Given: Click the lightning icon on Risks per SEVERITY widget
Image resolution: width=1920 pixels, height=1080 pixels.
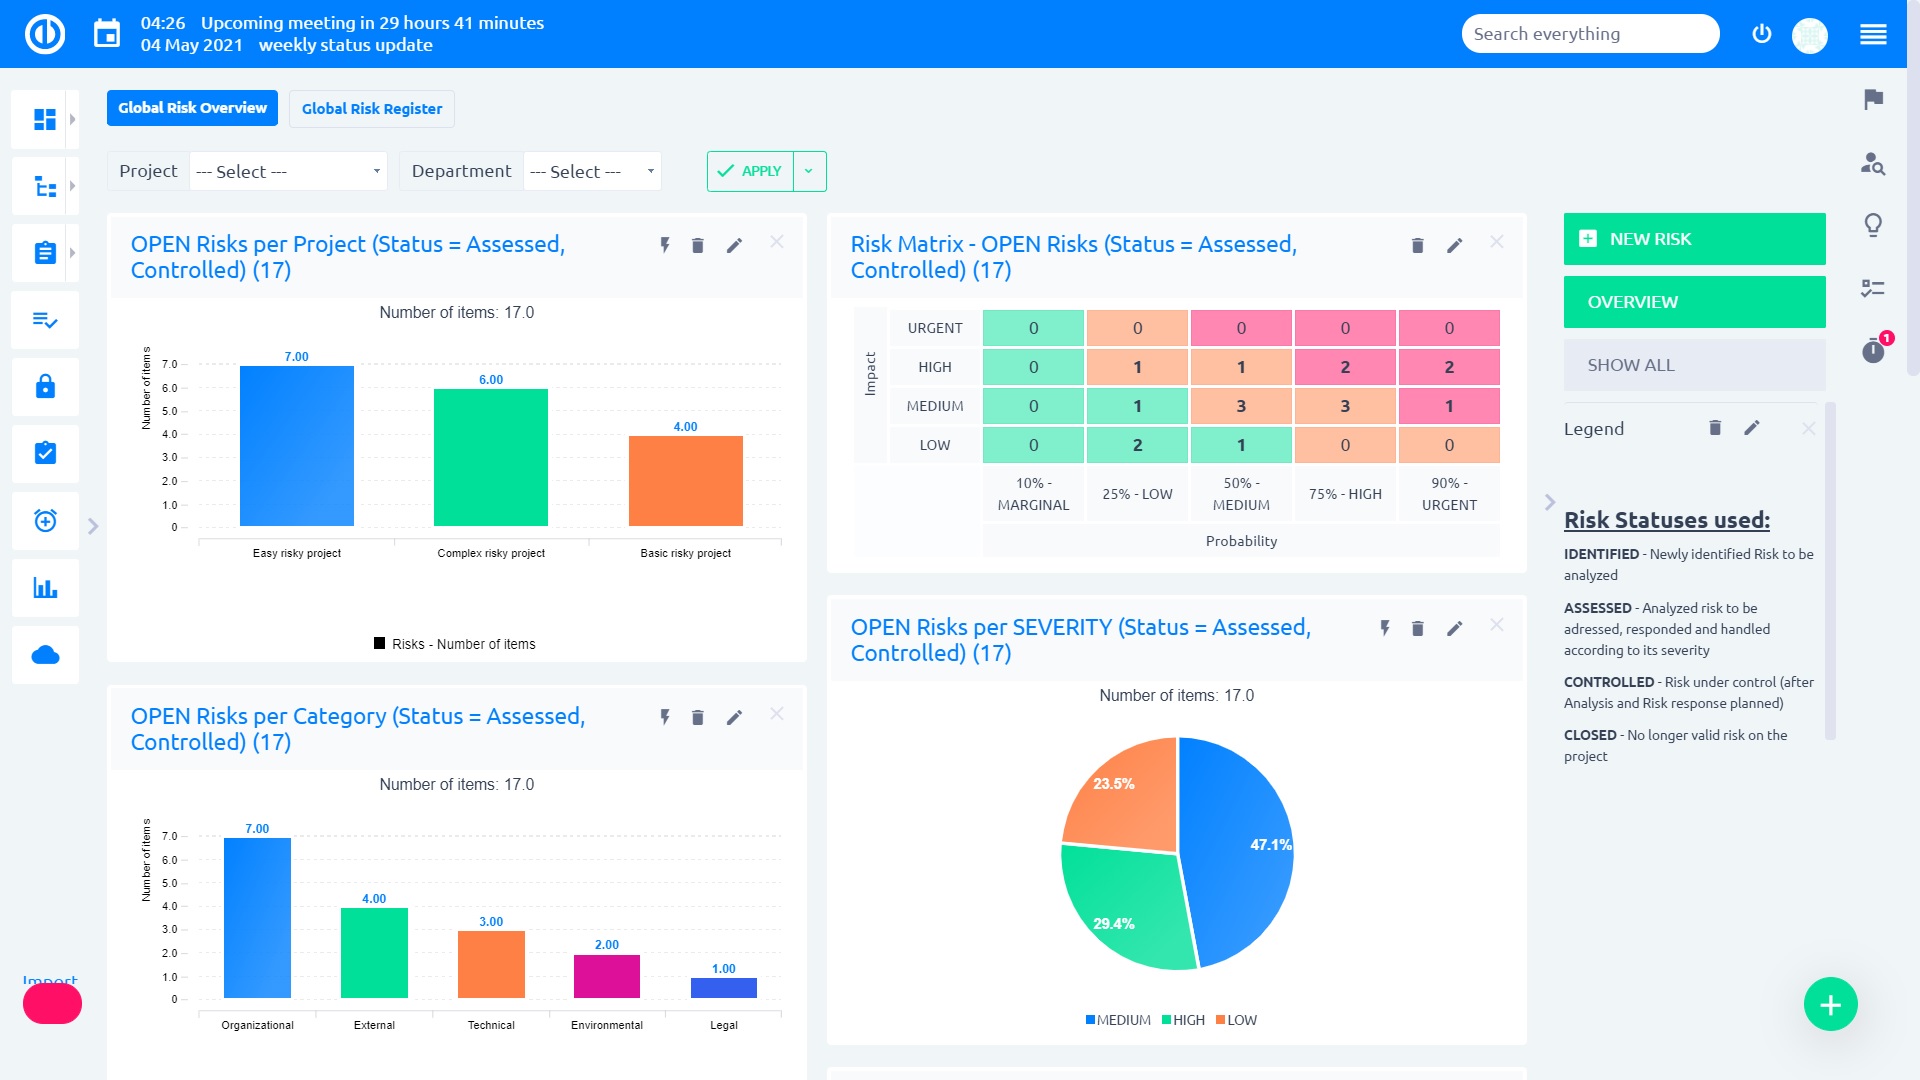Looking at the screenshot, I should point(1384,629).
